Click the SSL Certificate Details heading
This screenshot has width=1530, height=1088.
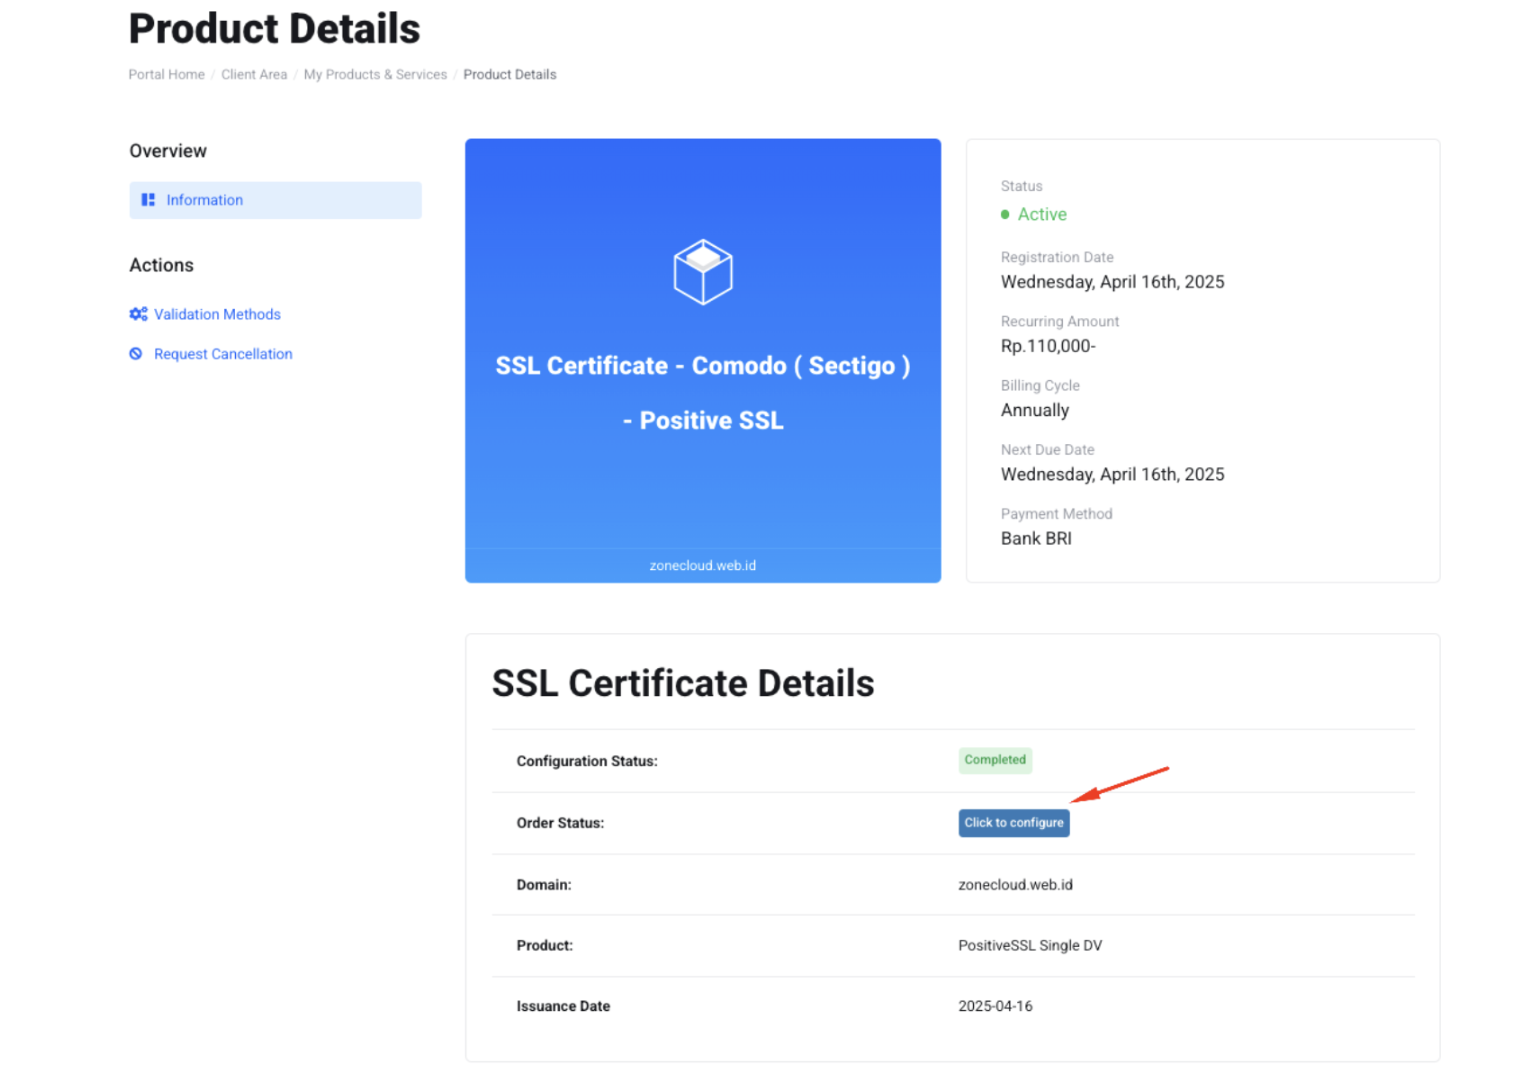click(683, 684)
